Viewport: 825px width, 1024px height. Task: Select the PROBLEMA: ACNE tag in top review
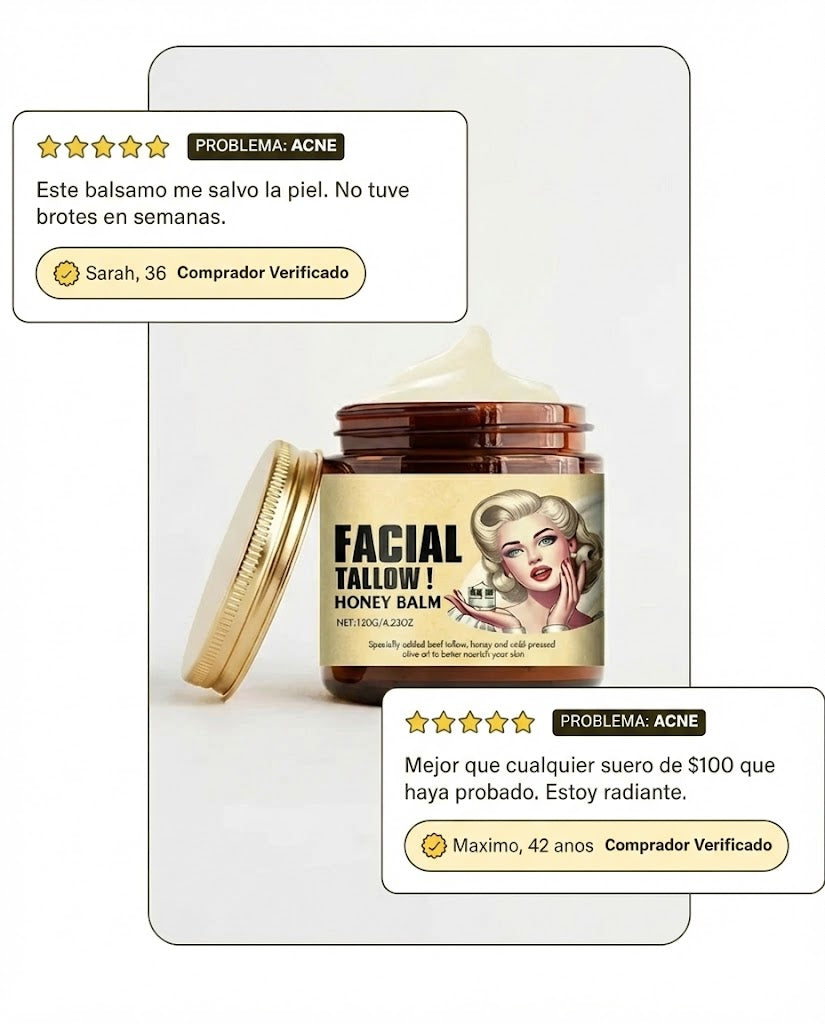point(265,146)
